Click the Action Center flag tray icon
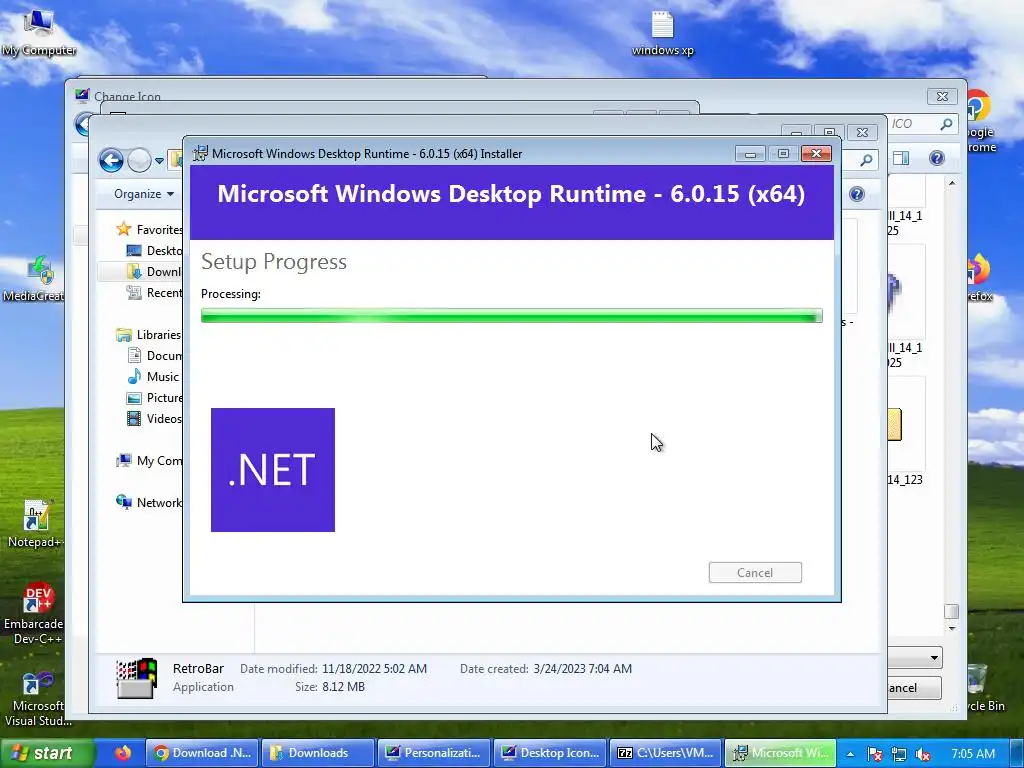Viewport: 1024px width, 768px height. (x=875, y=754)
